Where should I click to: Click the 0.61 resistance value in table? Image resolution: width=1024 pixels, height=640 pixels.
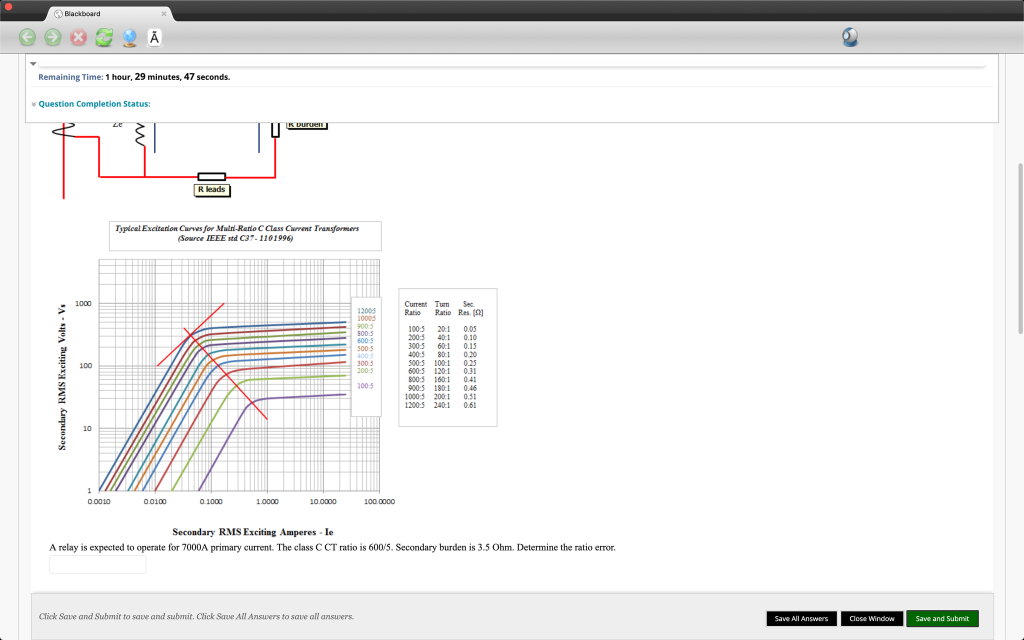470,405
